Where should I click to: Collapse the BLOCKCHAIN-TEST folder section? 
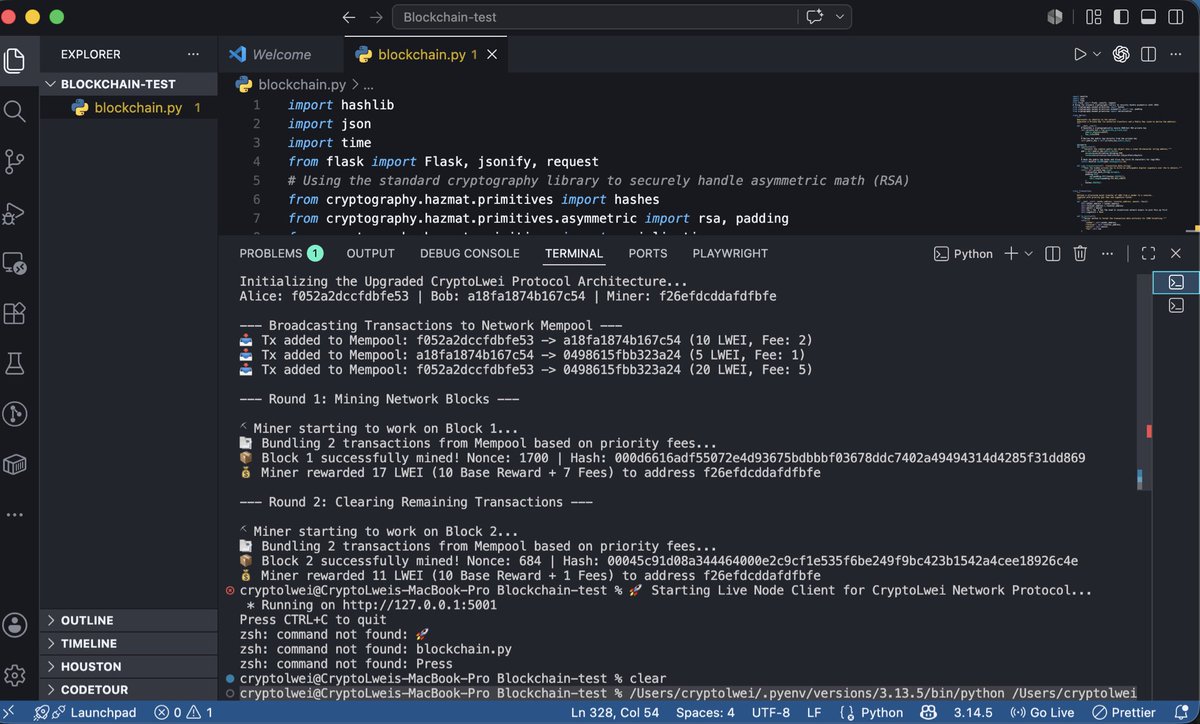(x=128, y=84)
